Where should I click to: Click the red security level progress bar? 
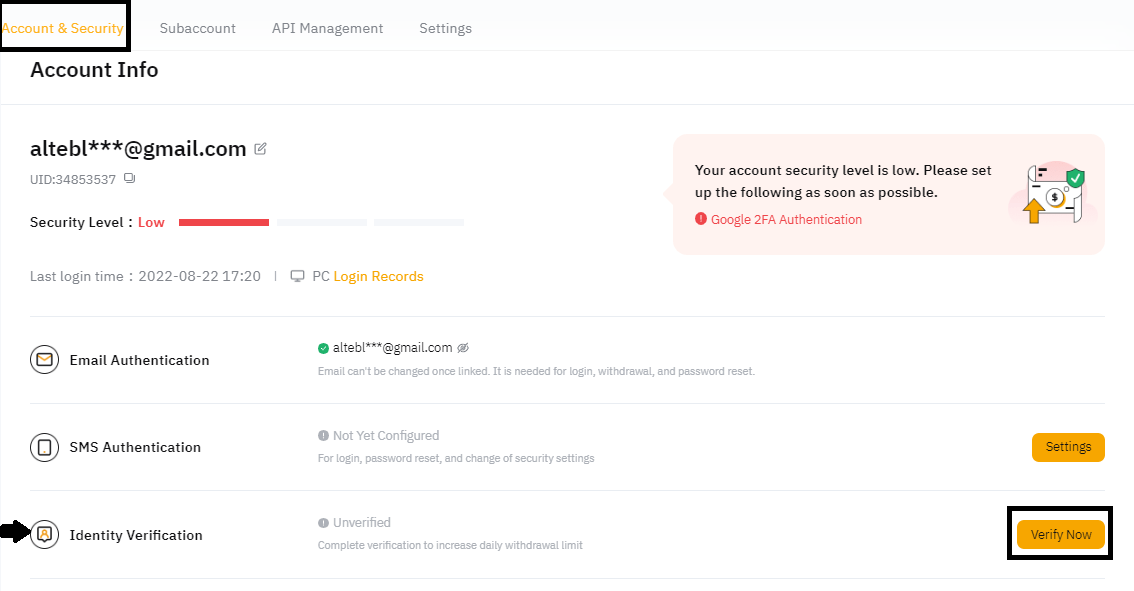coord(223,222)
